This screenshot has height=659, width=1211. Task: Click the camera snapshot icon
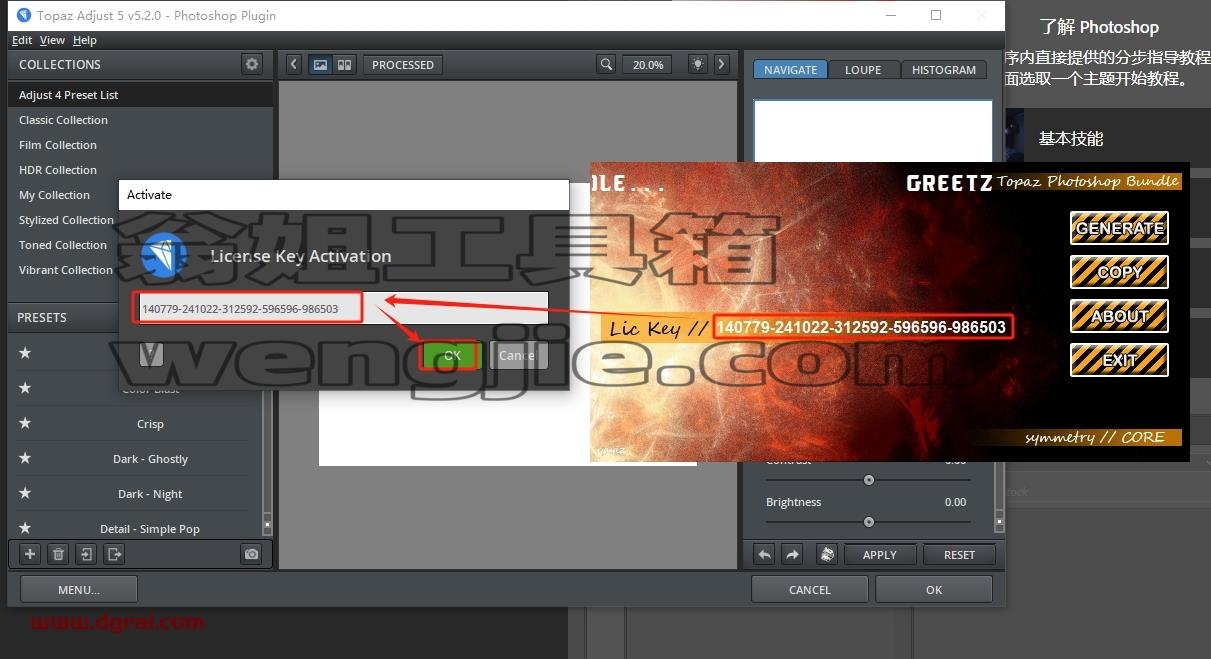[x=251, y=554]
